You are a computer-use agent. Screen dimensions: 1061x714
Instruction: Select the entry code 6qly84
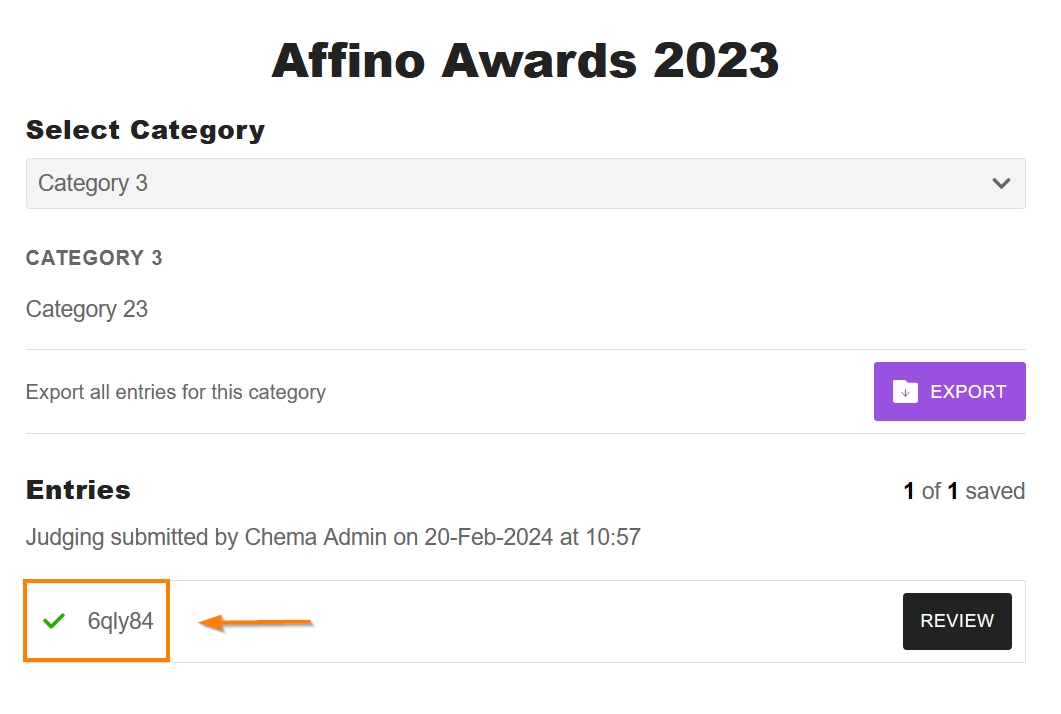click(x=121, y=621)
